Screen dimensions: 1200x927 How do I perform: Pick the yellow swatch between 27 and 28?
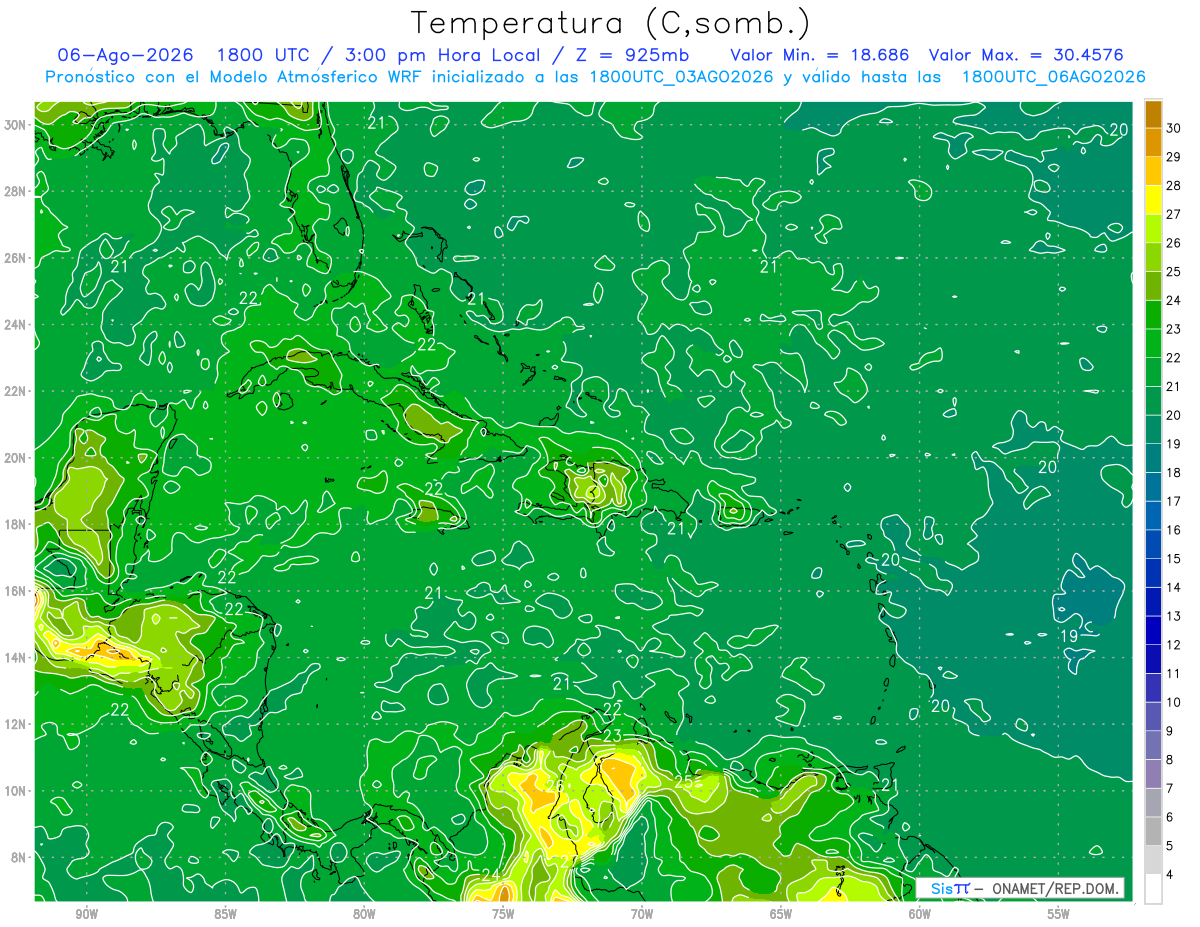coord(1153,200)
